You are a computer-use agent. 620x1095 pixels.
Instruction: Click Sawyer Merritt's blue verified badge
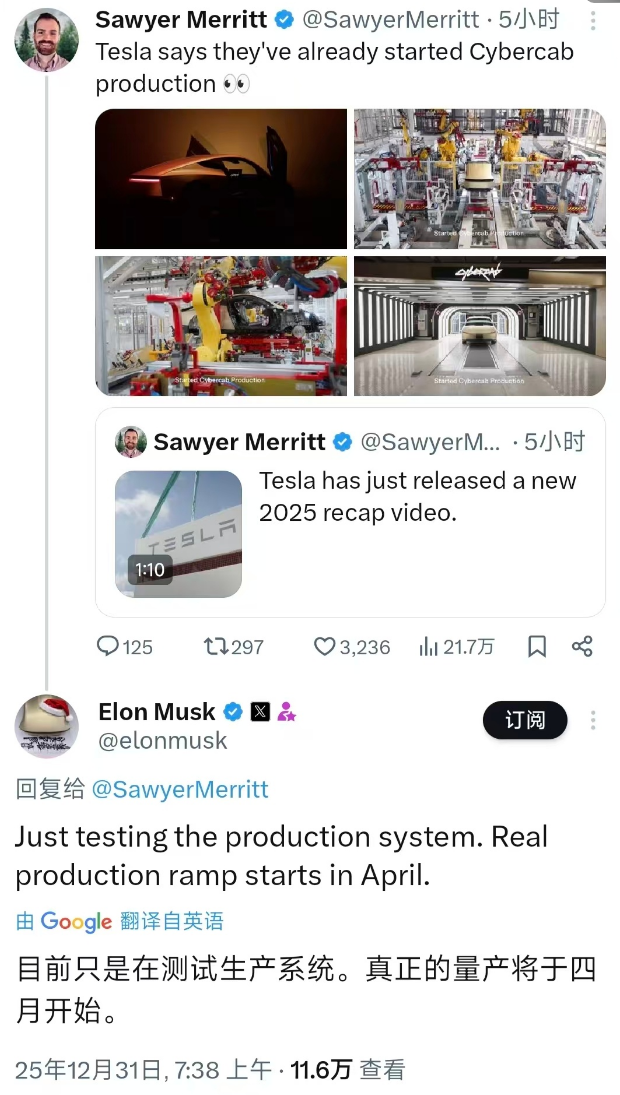(x=285, y=19)
